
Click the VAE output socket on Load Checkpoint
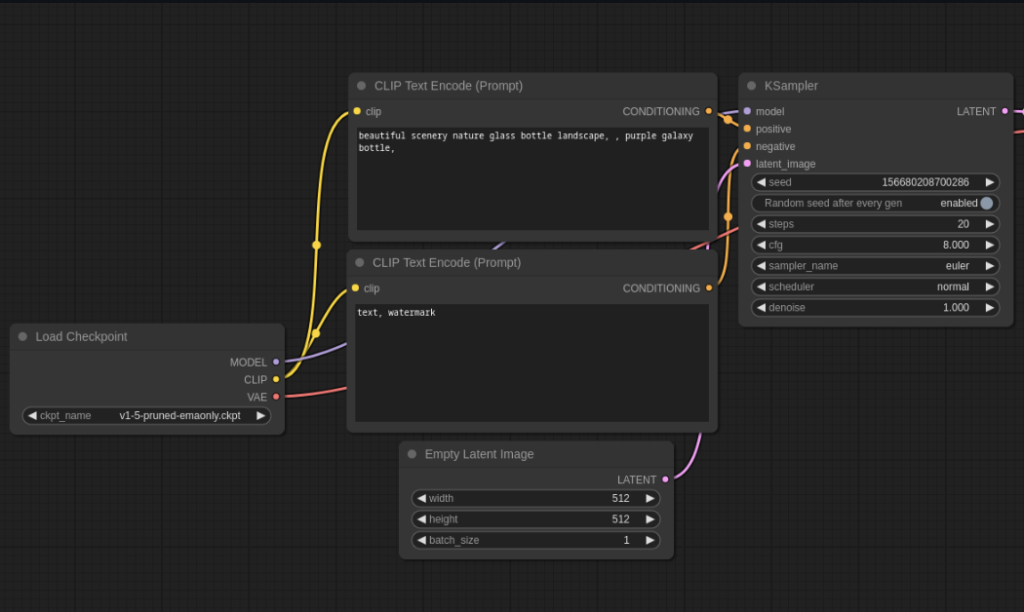(x=276, y=397)
